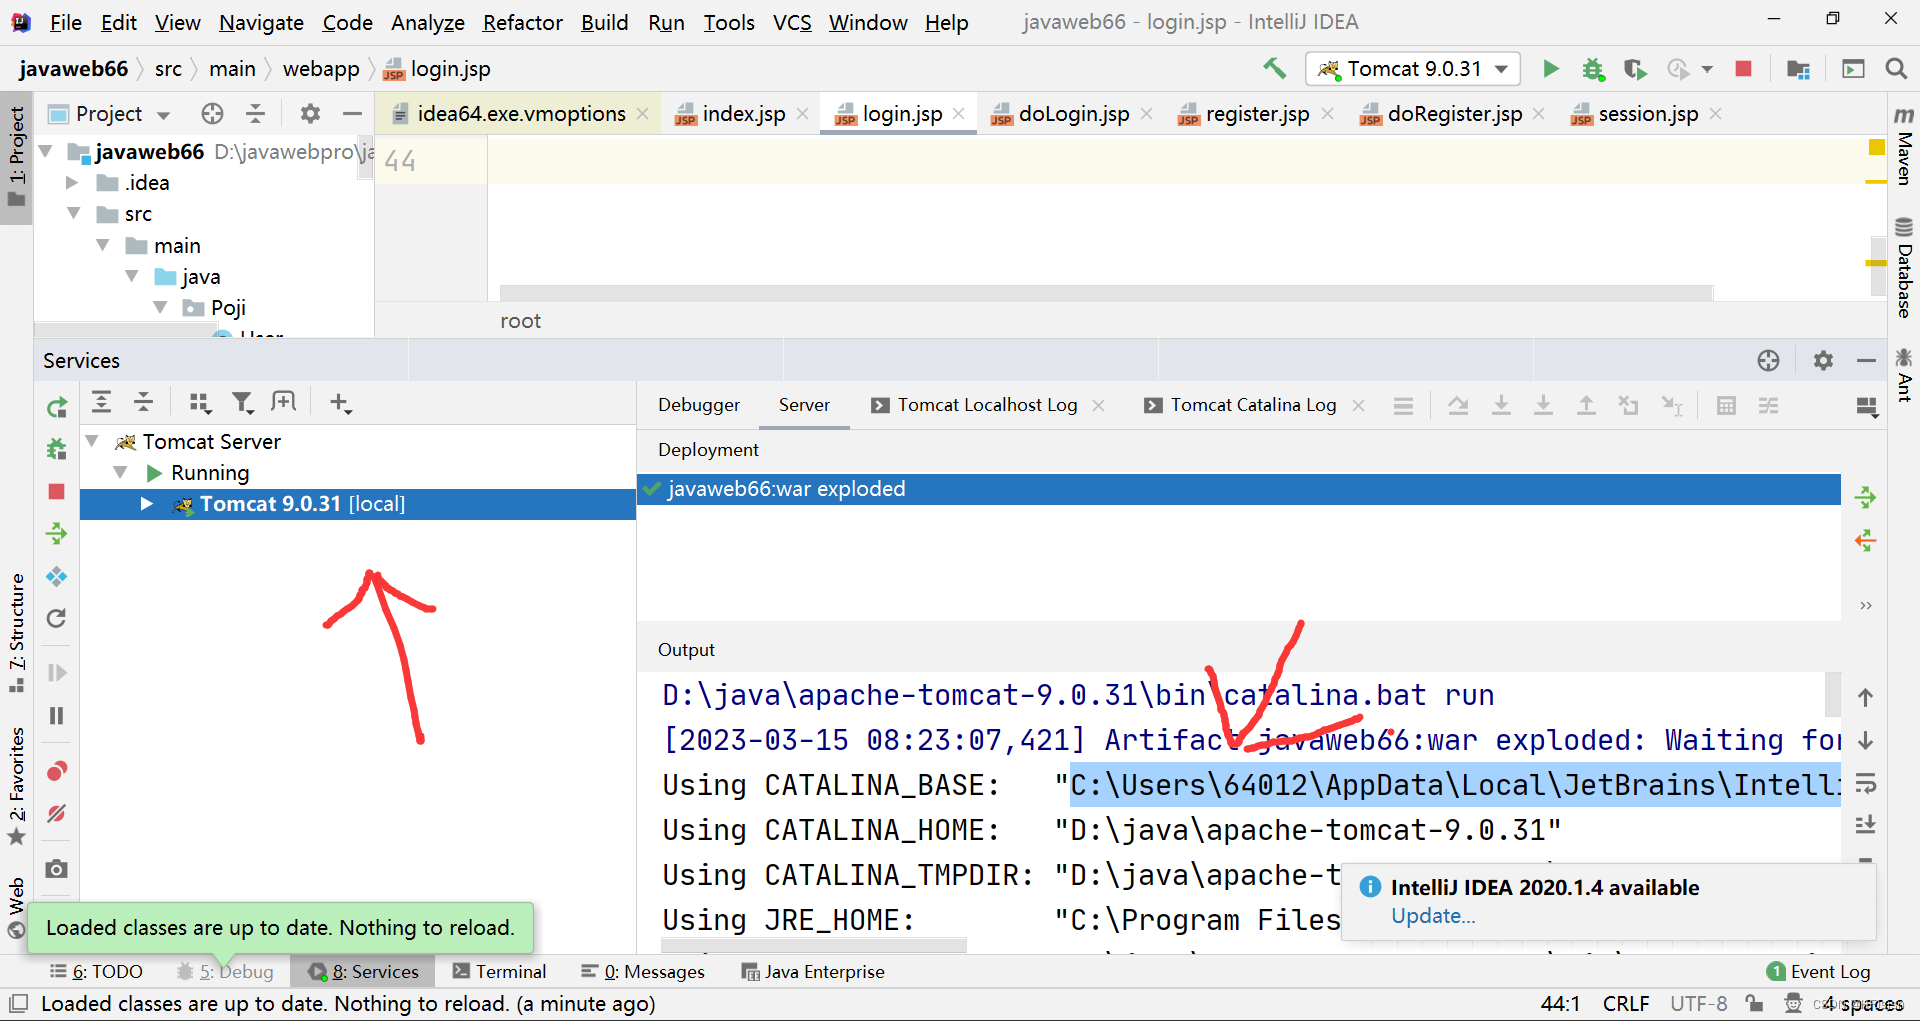Expand the .idea folder
The width and height of the screenshot is (1920, 1021).
point(72,182)
